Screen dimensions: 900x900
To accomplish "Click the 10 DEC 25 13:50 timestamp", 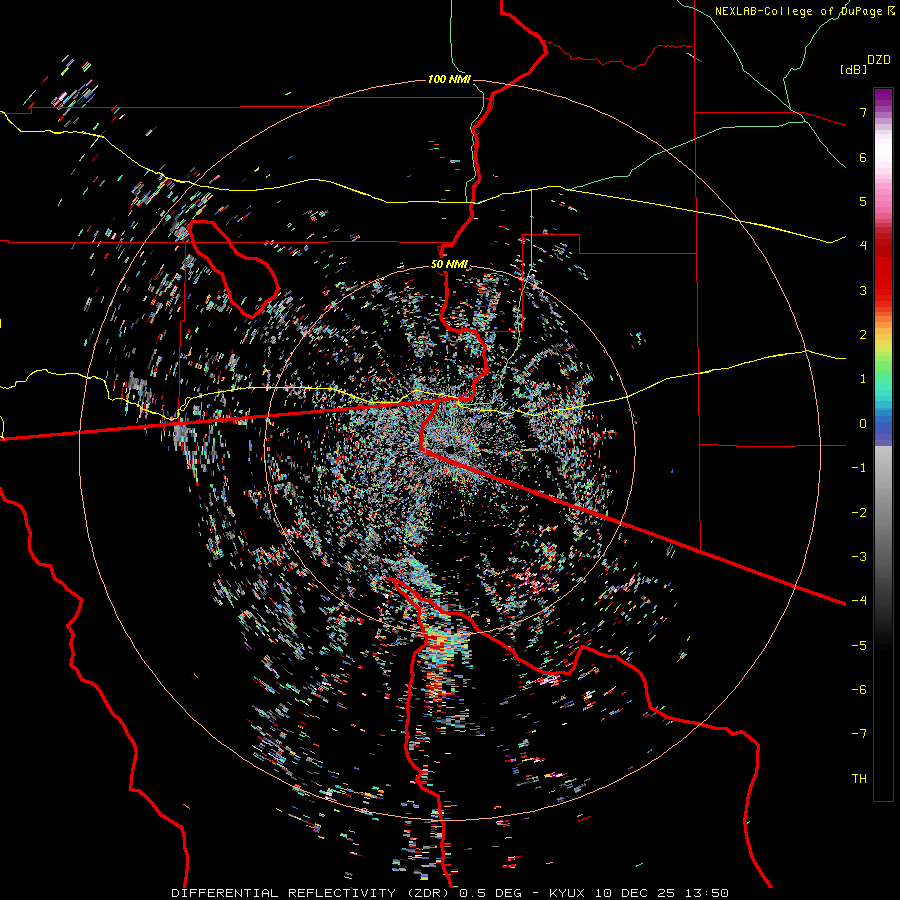I will 662,893.
